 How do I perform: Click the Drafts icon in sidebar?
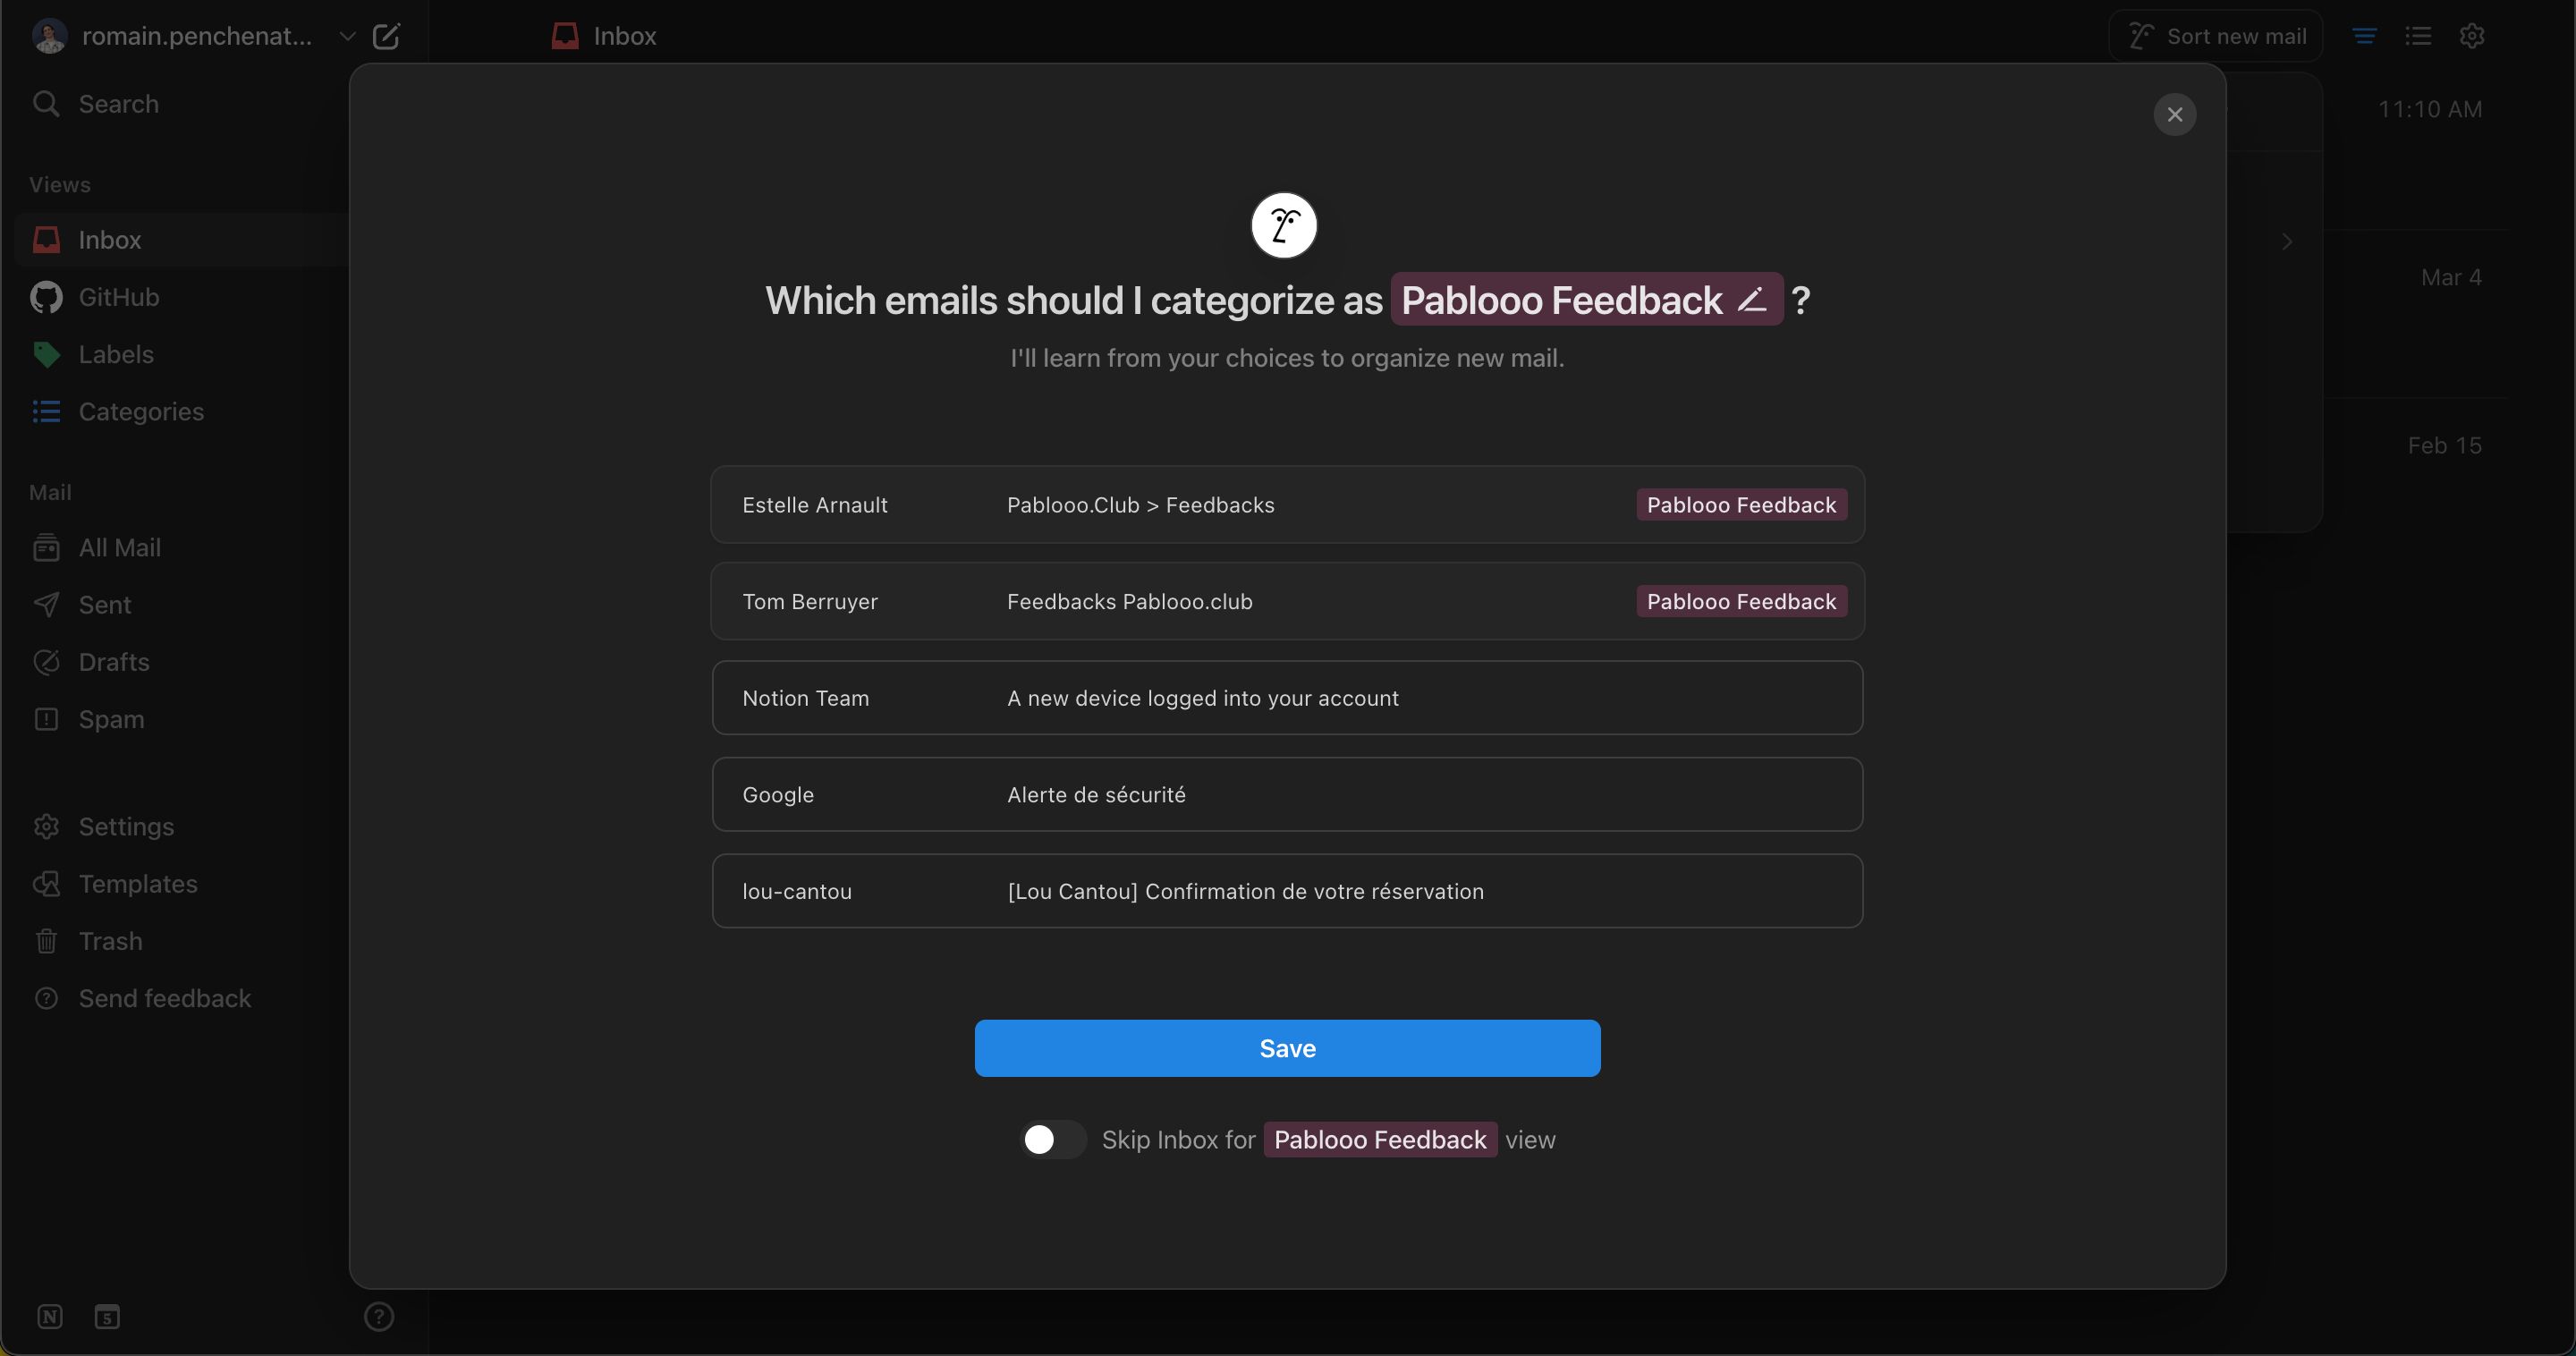[x=46, y=663]
